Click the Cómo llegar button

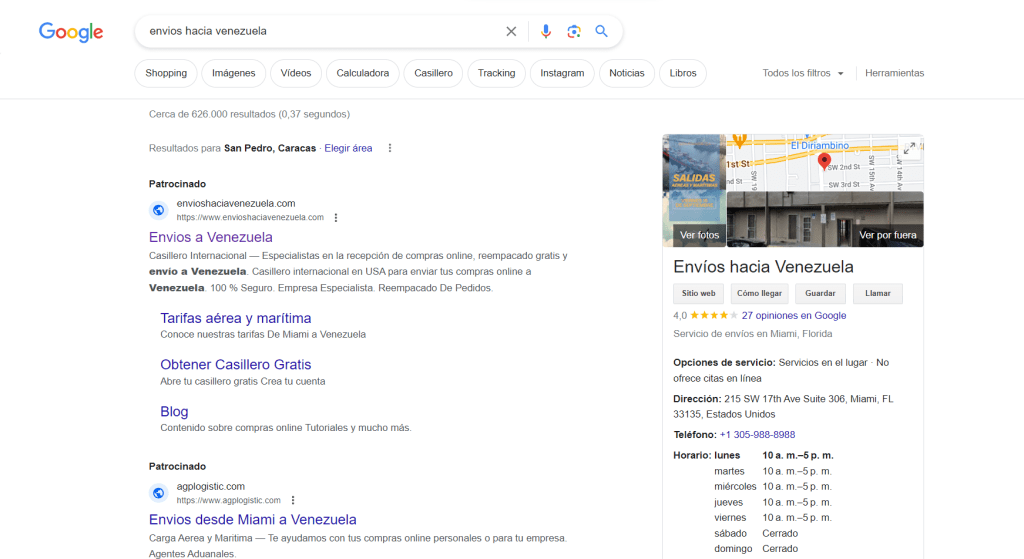pos(760,294)
